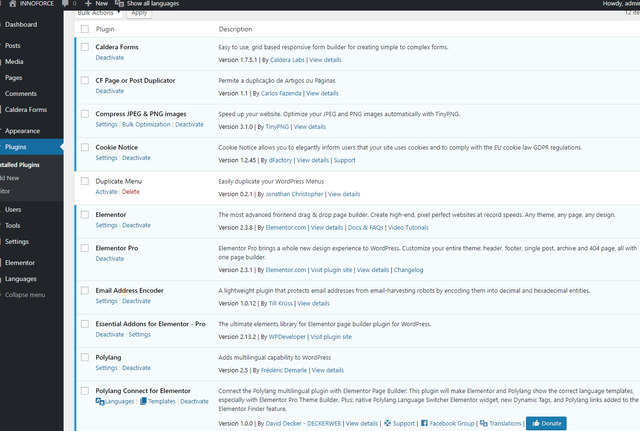
Task: View details for TinyPNG plugin
Action: pos(310,127)
